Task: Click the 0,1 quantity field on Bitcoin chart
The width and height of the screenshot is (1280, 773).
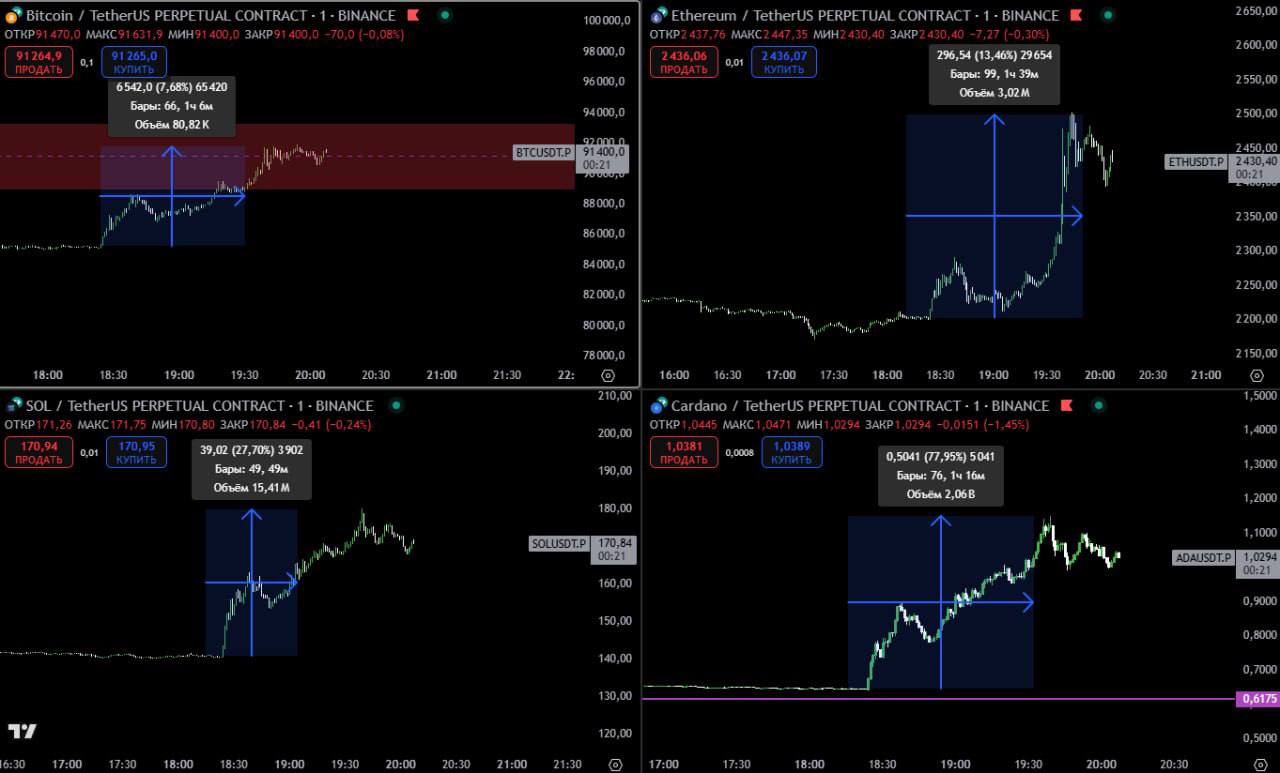Action: (87, 62)
